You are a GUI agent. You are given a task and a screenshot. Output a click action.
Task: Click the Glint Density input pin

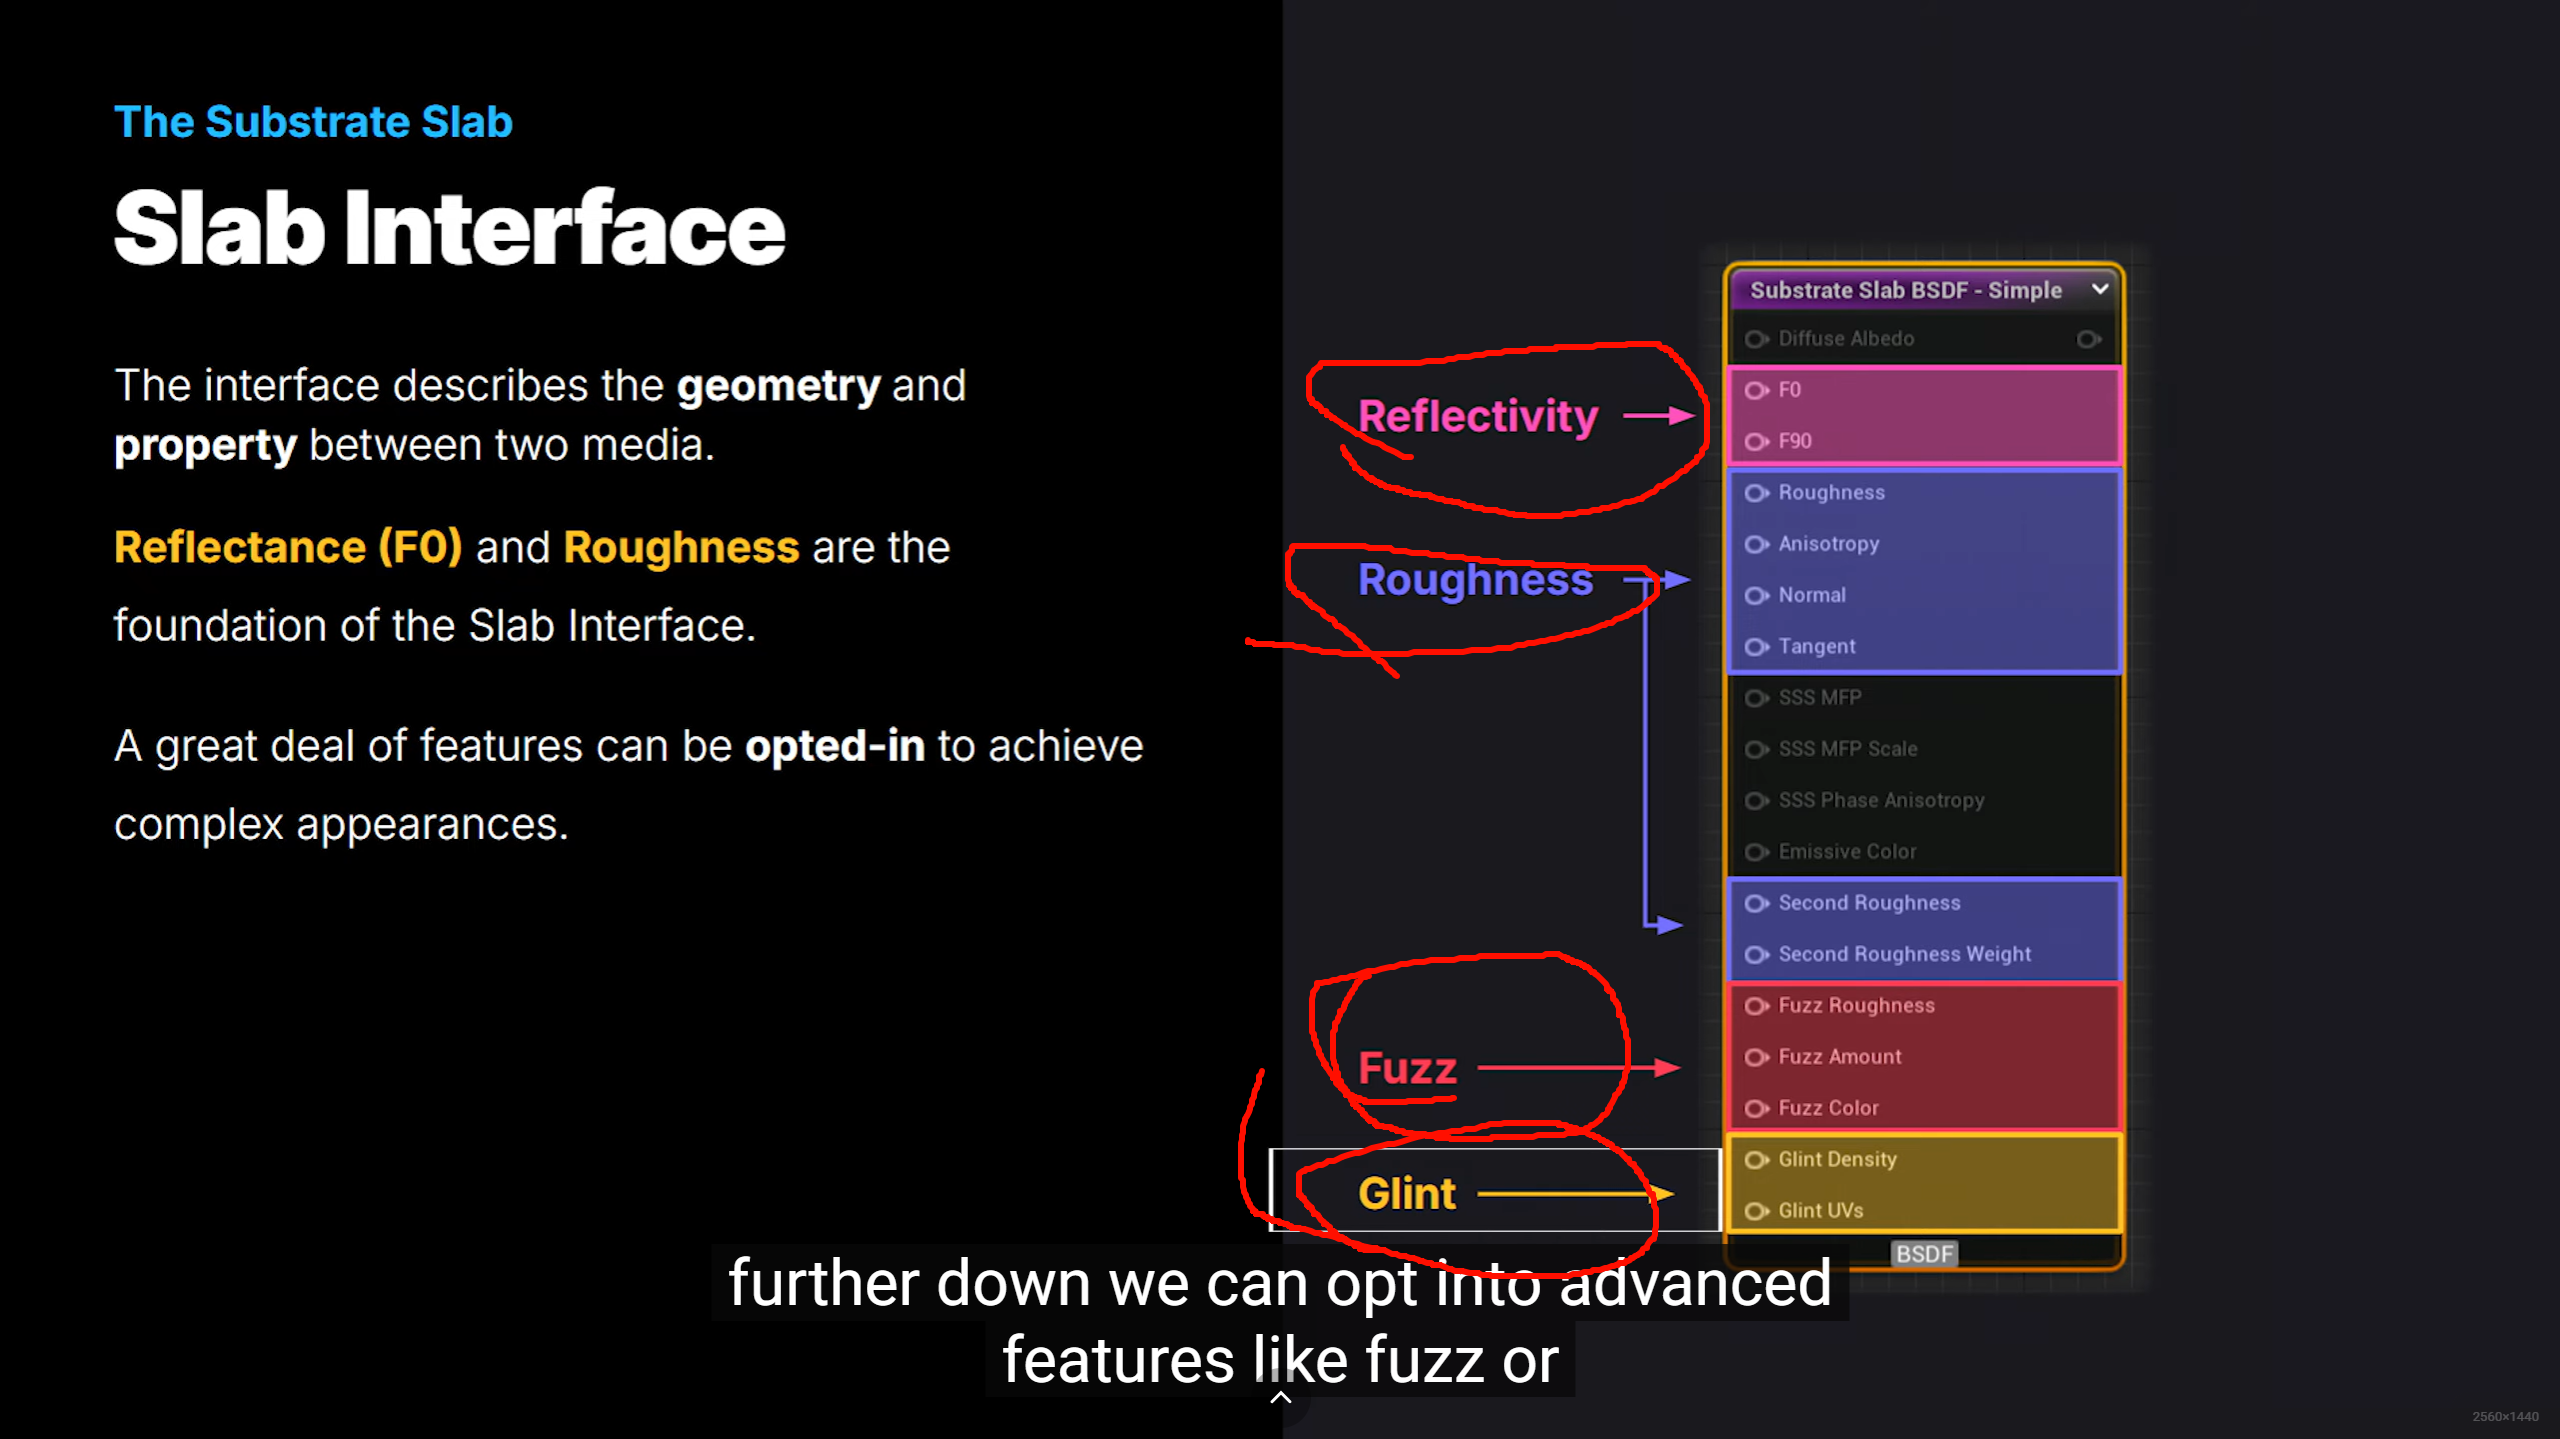[x=1756, y=1160]
